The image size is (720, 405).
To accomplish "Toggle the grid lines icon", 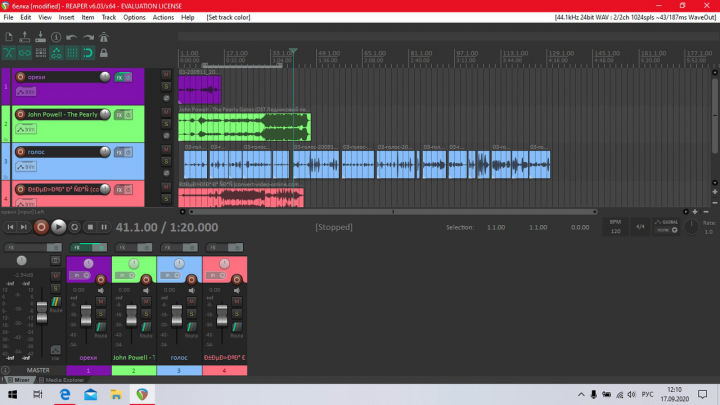I will 72,53.
